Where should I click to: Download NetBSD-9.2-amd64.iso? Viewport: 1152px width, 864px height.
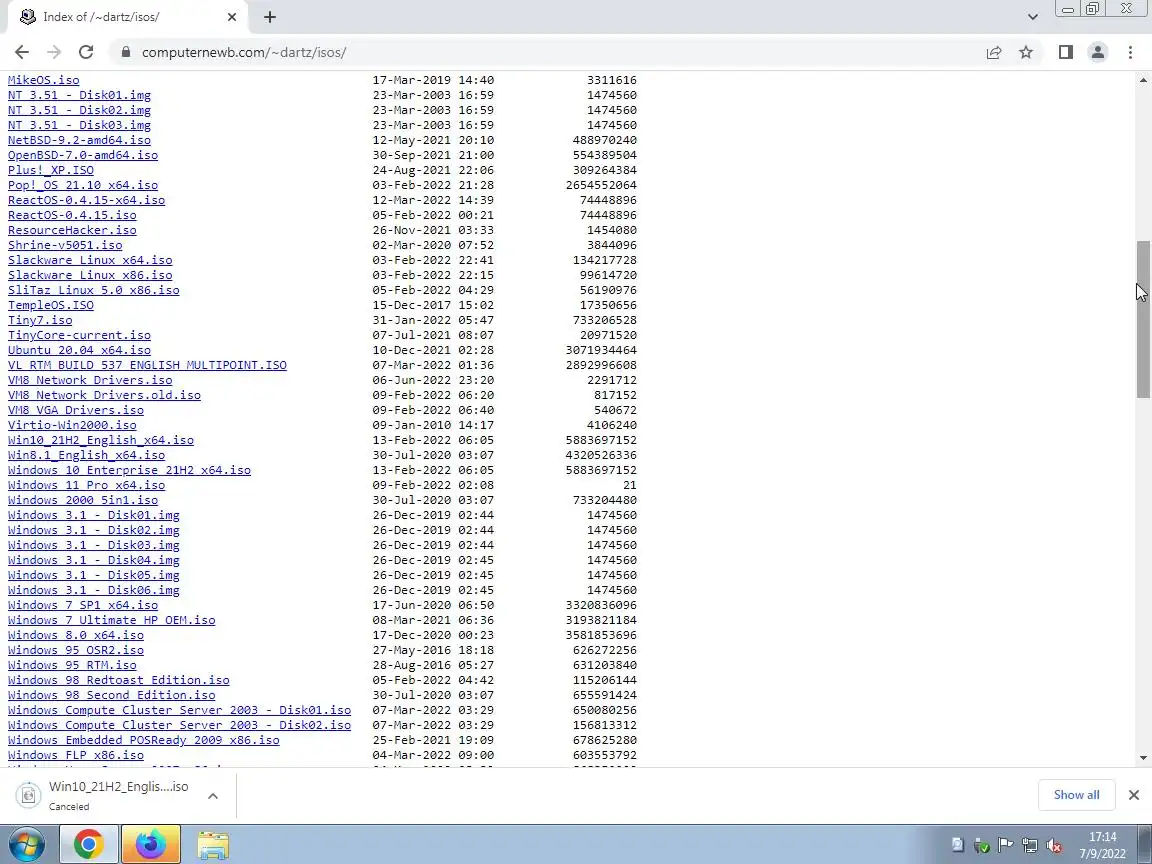click(79, 140)
